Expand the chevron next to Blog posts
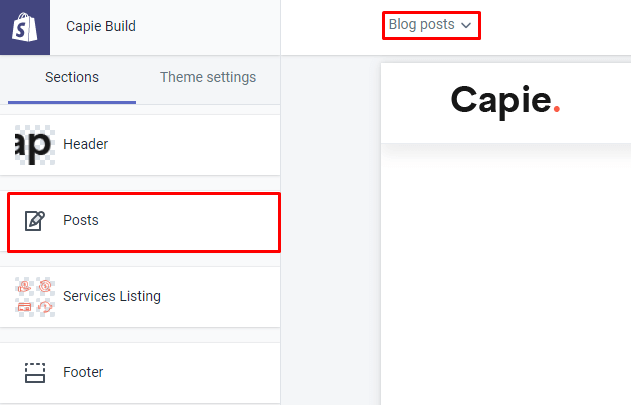 click(x=466, y=25)
